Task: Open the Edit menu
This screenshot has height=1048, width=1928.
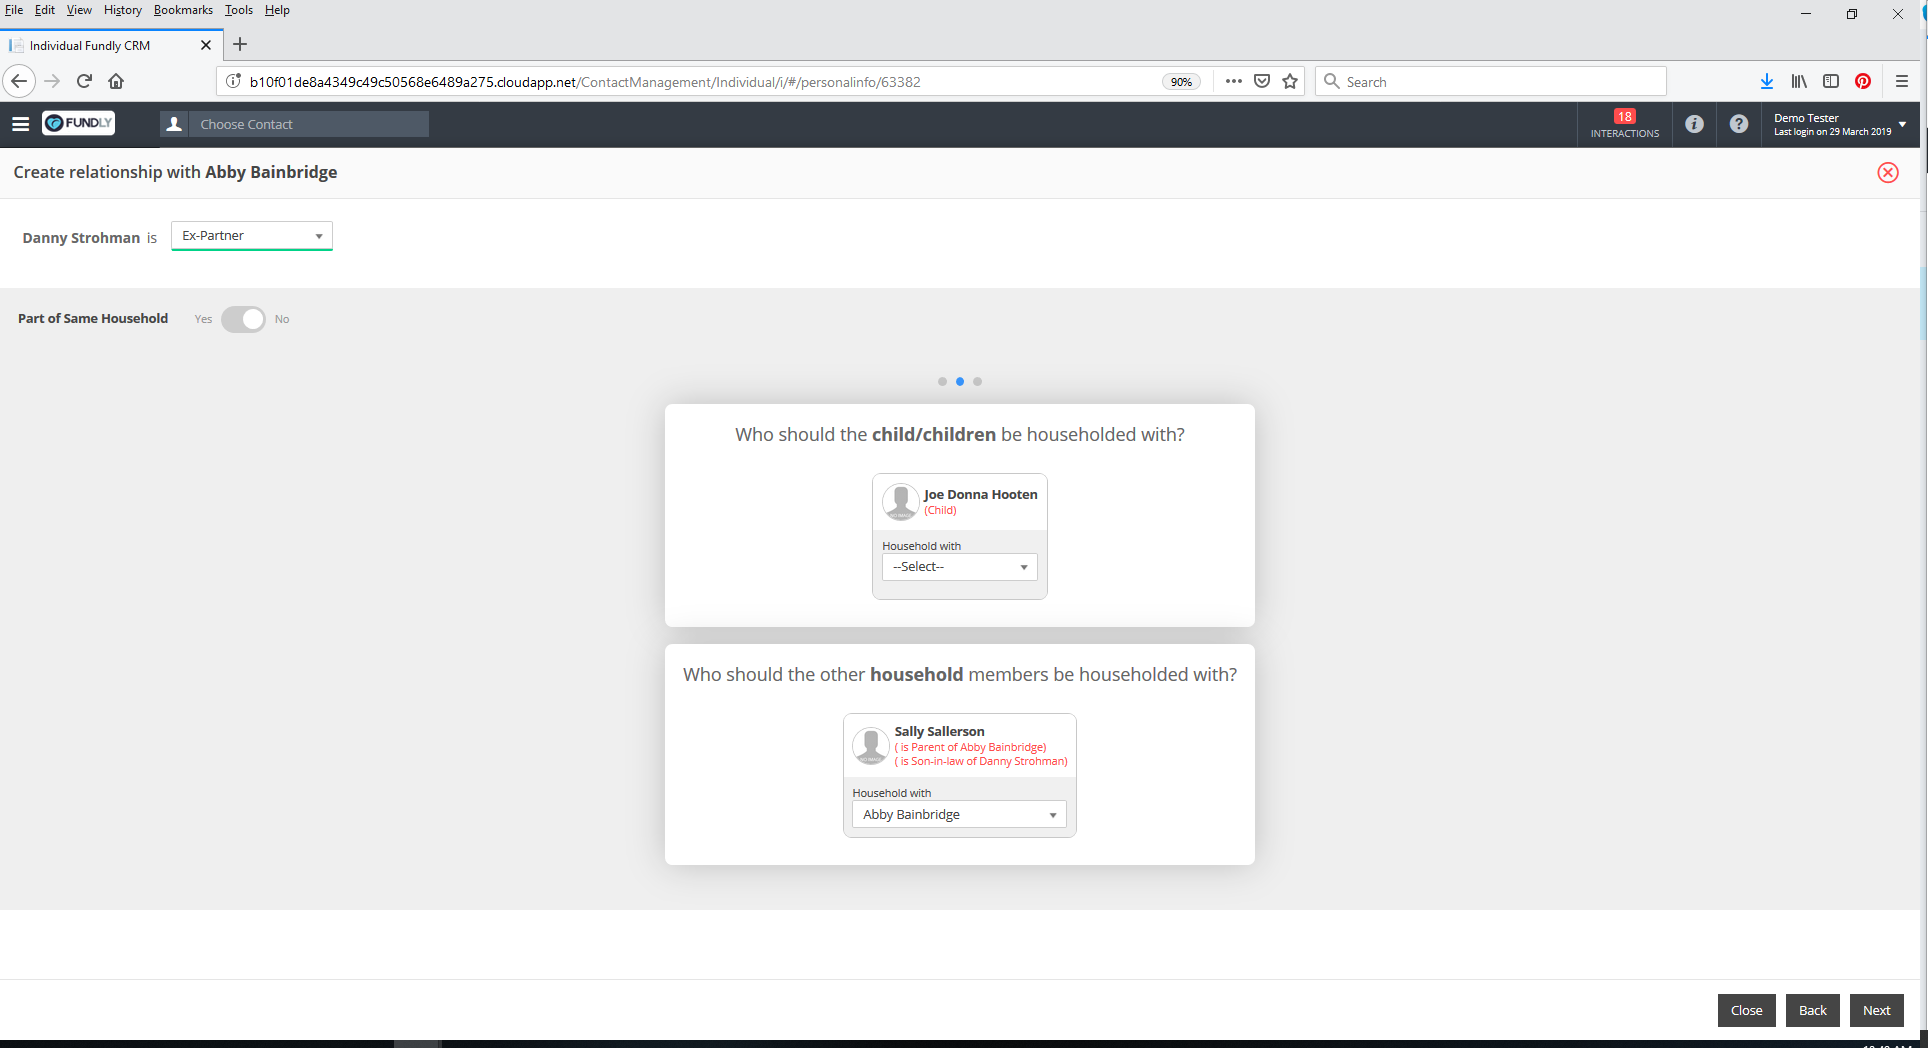Action: coord(45,10)
